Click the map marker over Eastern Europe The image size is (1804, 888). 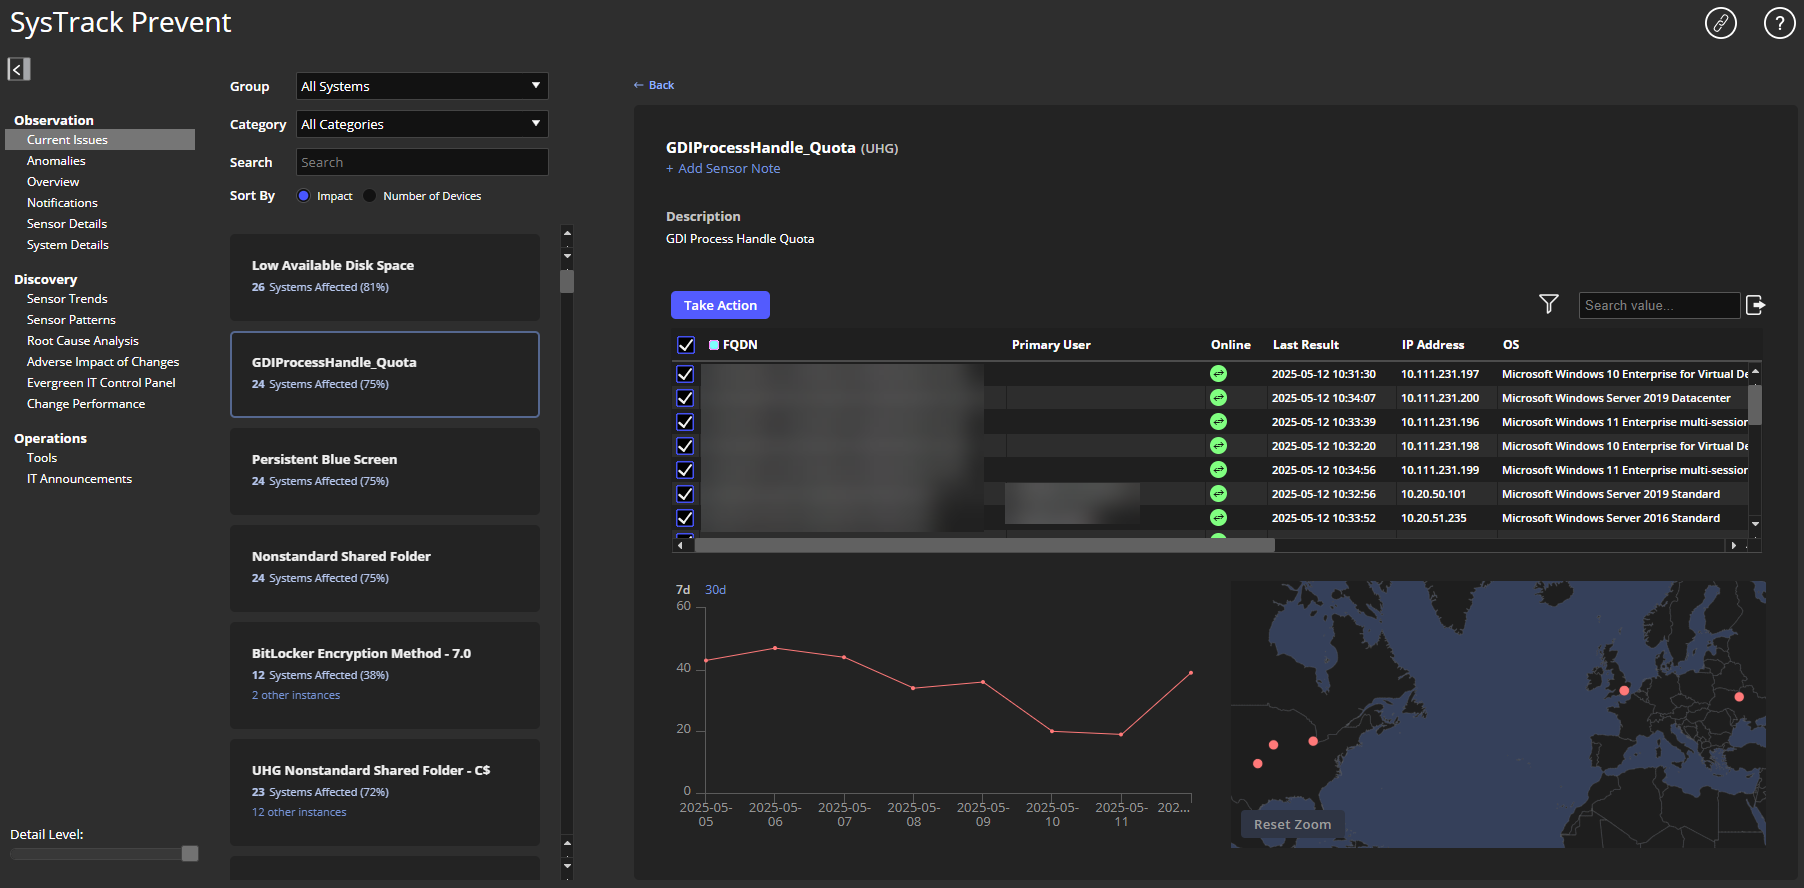pyautogui.click(x=1739, y=697)
